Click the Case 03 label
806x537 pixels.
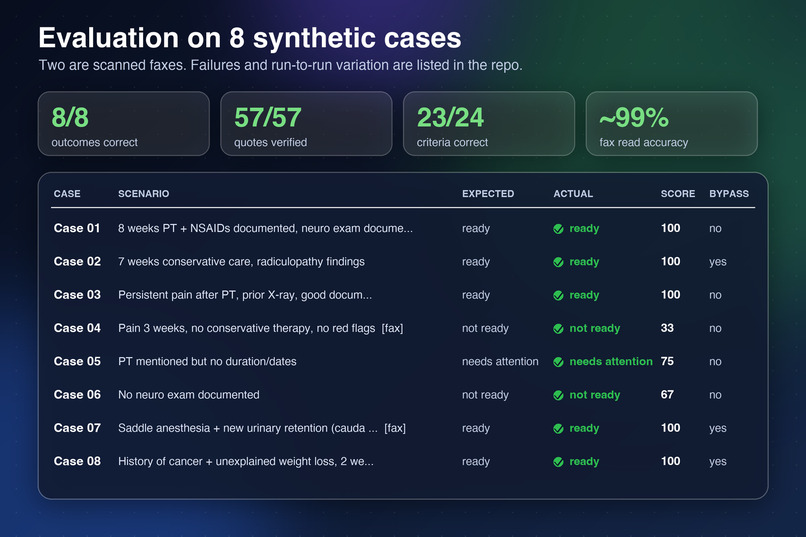[x=77, y=295]
